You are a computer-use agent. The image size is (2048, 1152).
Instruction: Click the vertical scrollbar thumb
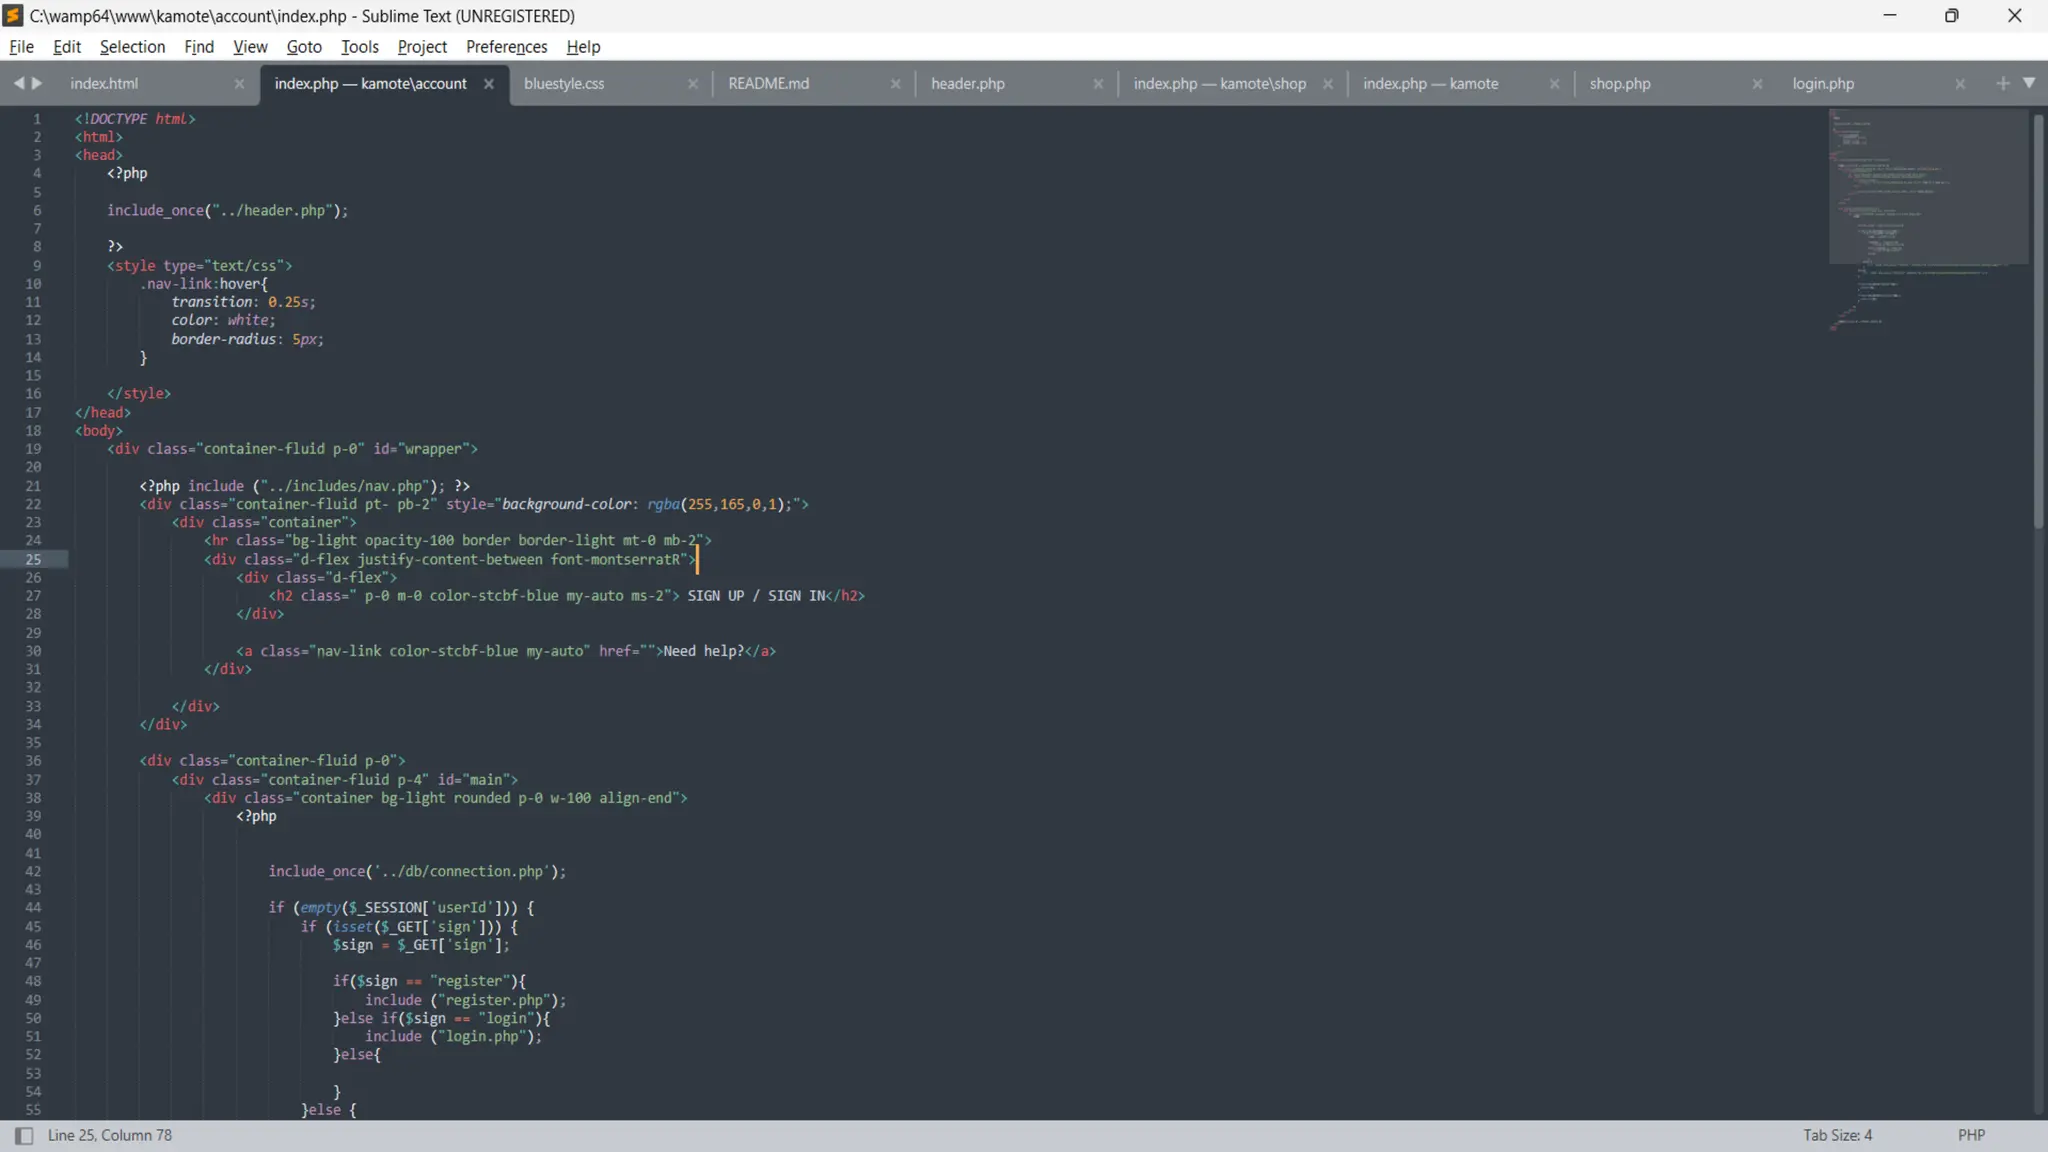pyautogui.click(x=2038, y=320)
